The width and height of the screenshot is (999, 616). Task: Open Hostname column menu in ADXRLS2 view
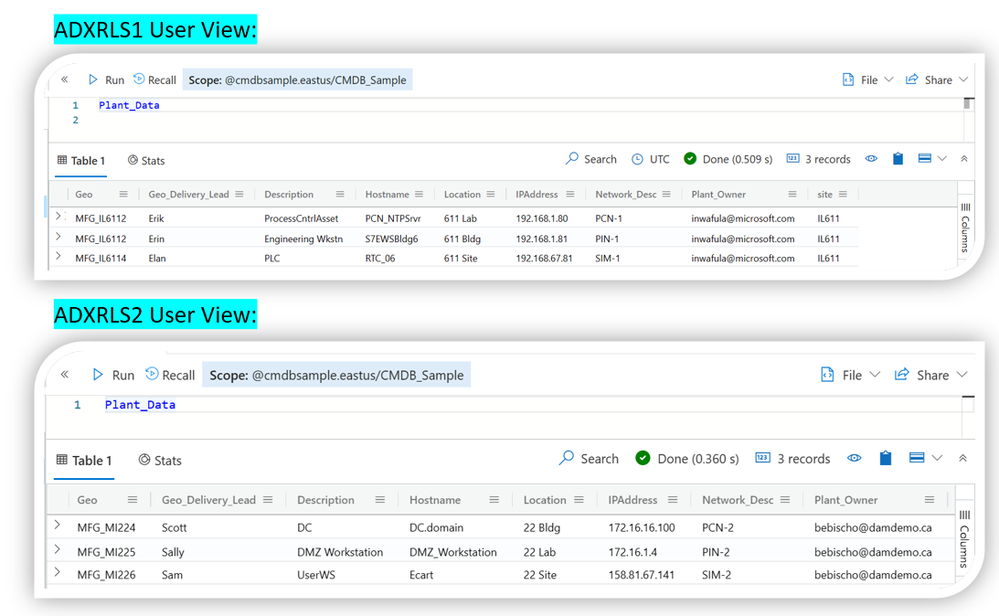(x=494, y=500)
